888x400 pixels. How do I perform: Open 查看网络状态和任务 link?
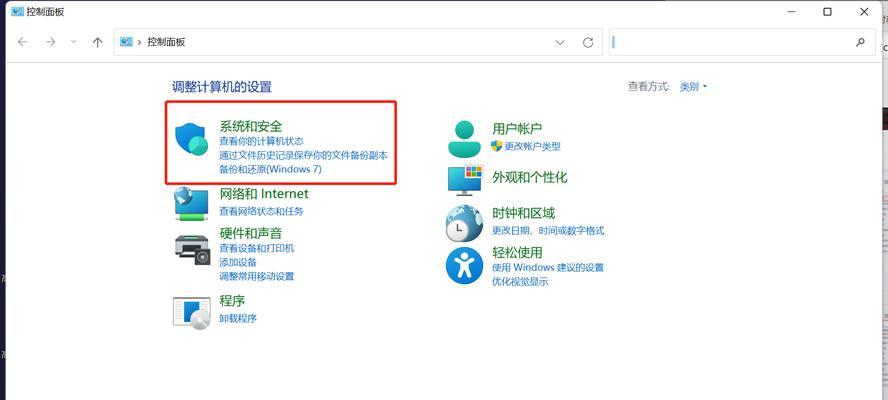coord(261,211)
